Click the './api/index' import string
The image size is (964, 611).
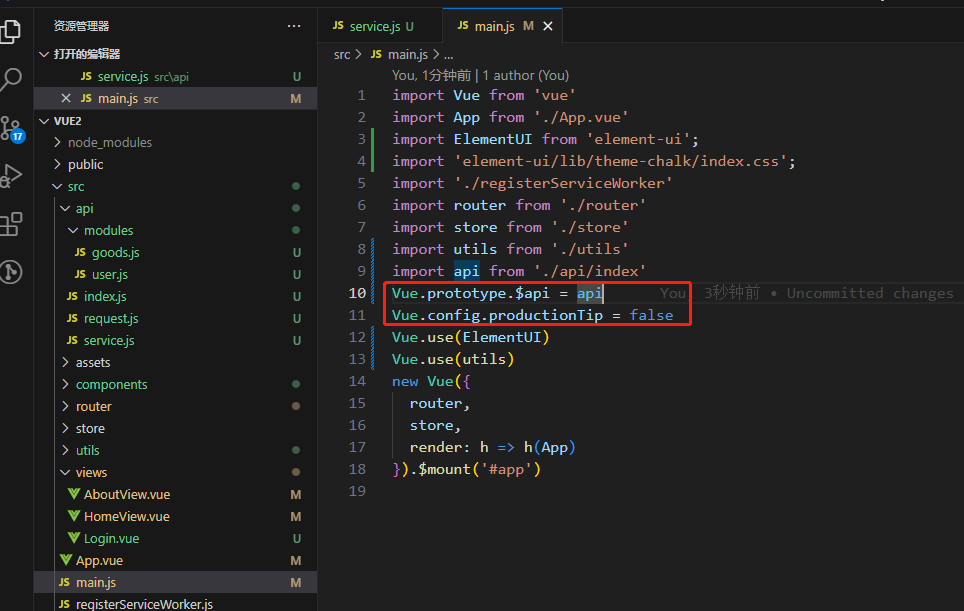(x=590, y=271)
